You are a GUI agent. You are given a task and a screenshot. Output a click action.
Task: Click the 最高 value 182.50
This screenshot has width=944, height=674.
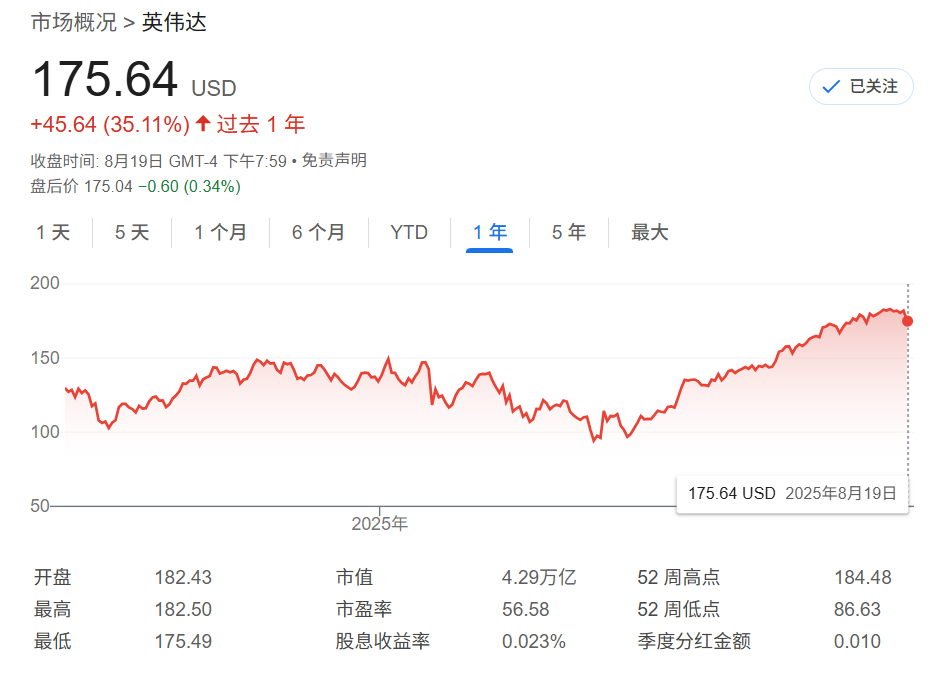click(183, 610)
